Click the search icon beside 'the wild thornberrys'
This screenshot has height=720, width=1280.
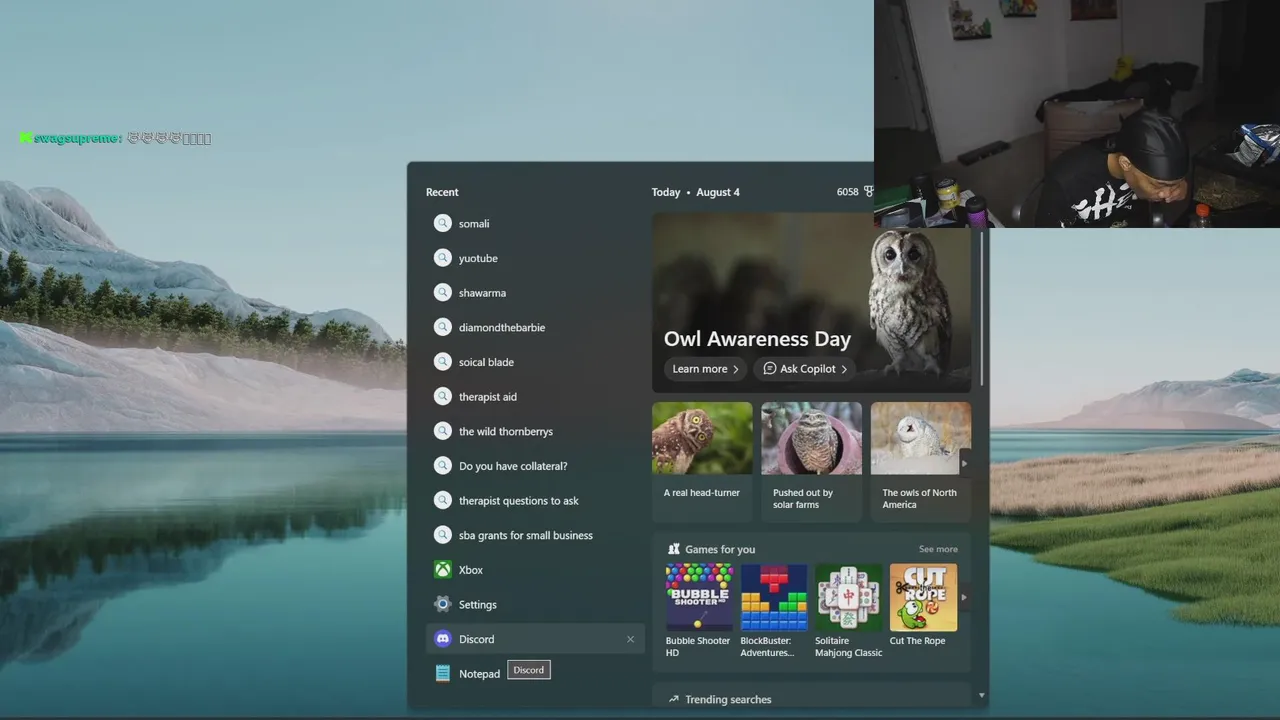point(442,431)
